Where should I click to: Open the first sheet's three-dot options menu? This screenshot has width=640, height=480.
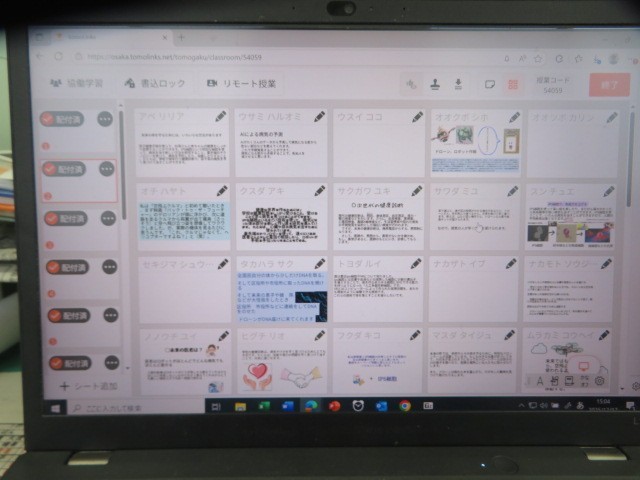(x=105, y=119)
